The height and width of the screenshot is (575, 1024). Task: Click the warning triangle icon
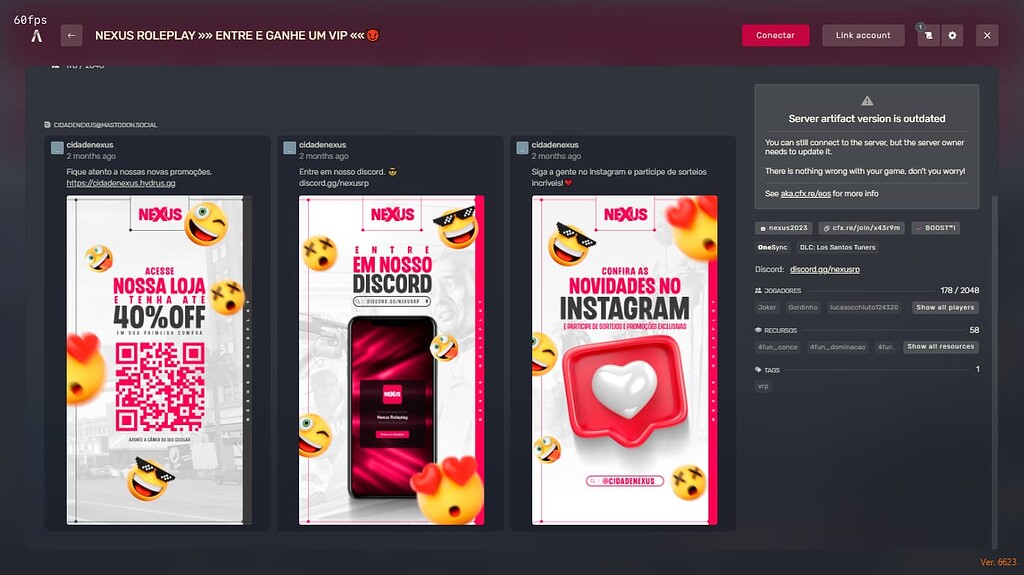click(x=867, y=100)
